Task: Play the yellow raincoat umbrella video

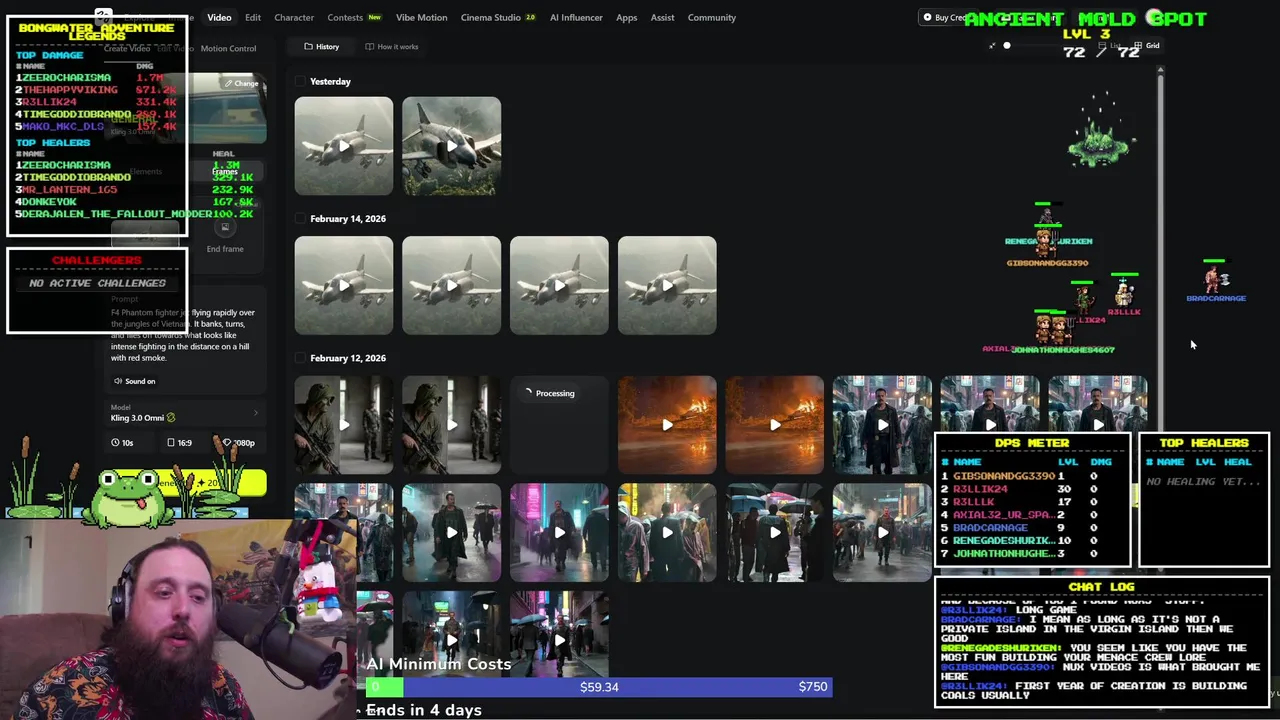Action: click(x=775, y=532)
